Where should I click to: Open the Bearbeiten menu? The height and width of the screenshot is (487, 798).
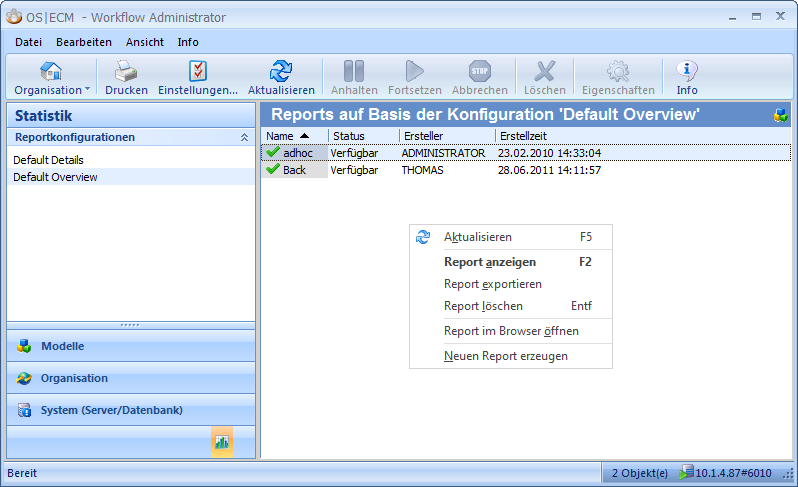point(84,42)
